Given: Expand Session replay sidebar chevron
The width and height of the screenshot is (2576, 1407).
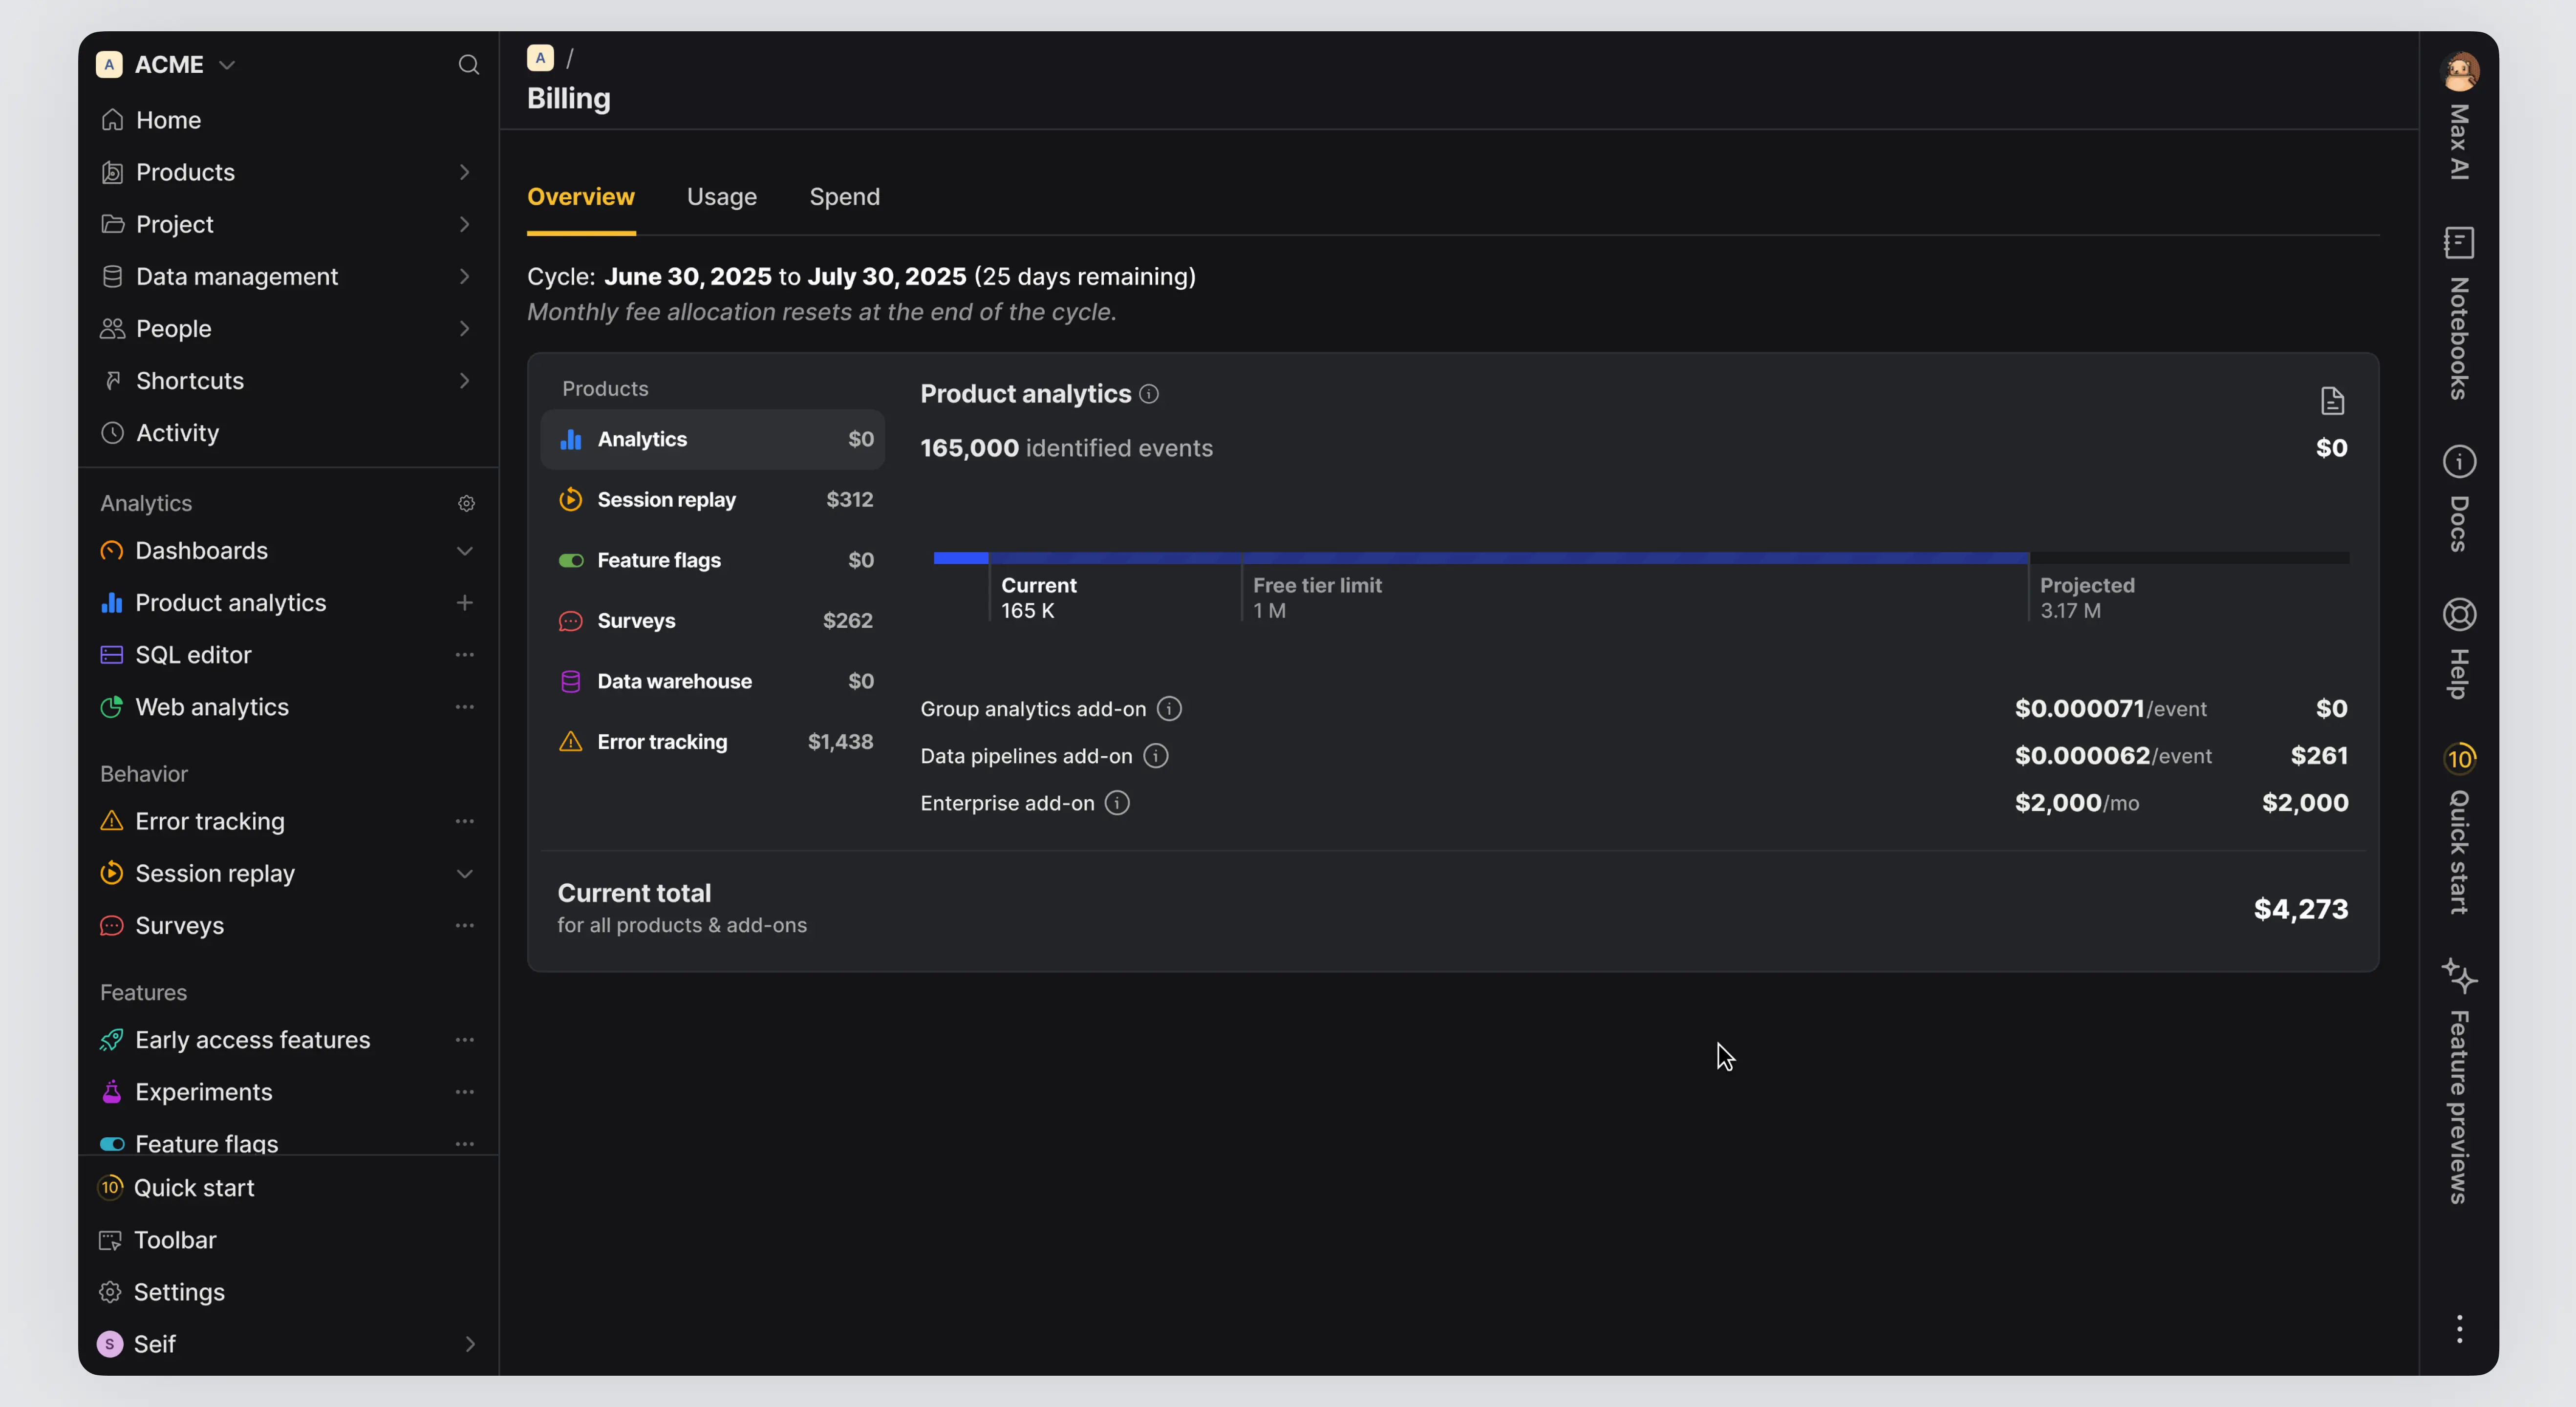Looking at the screenshot, I should [x=464, y=874].
